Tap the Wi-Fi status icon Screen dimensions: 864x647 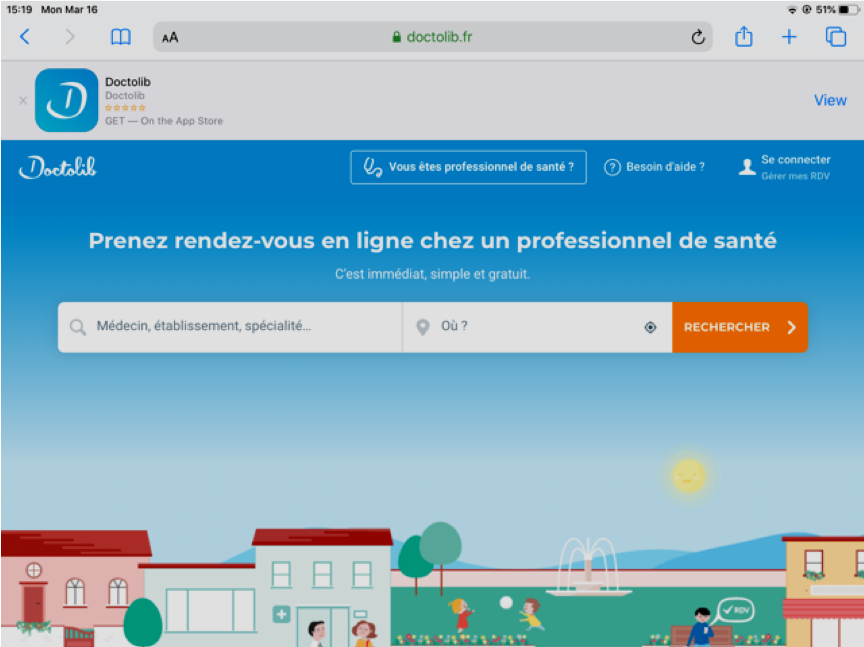pyautogui.click(x=792, y=9)
